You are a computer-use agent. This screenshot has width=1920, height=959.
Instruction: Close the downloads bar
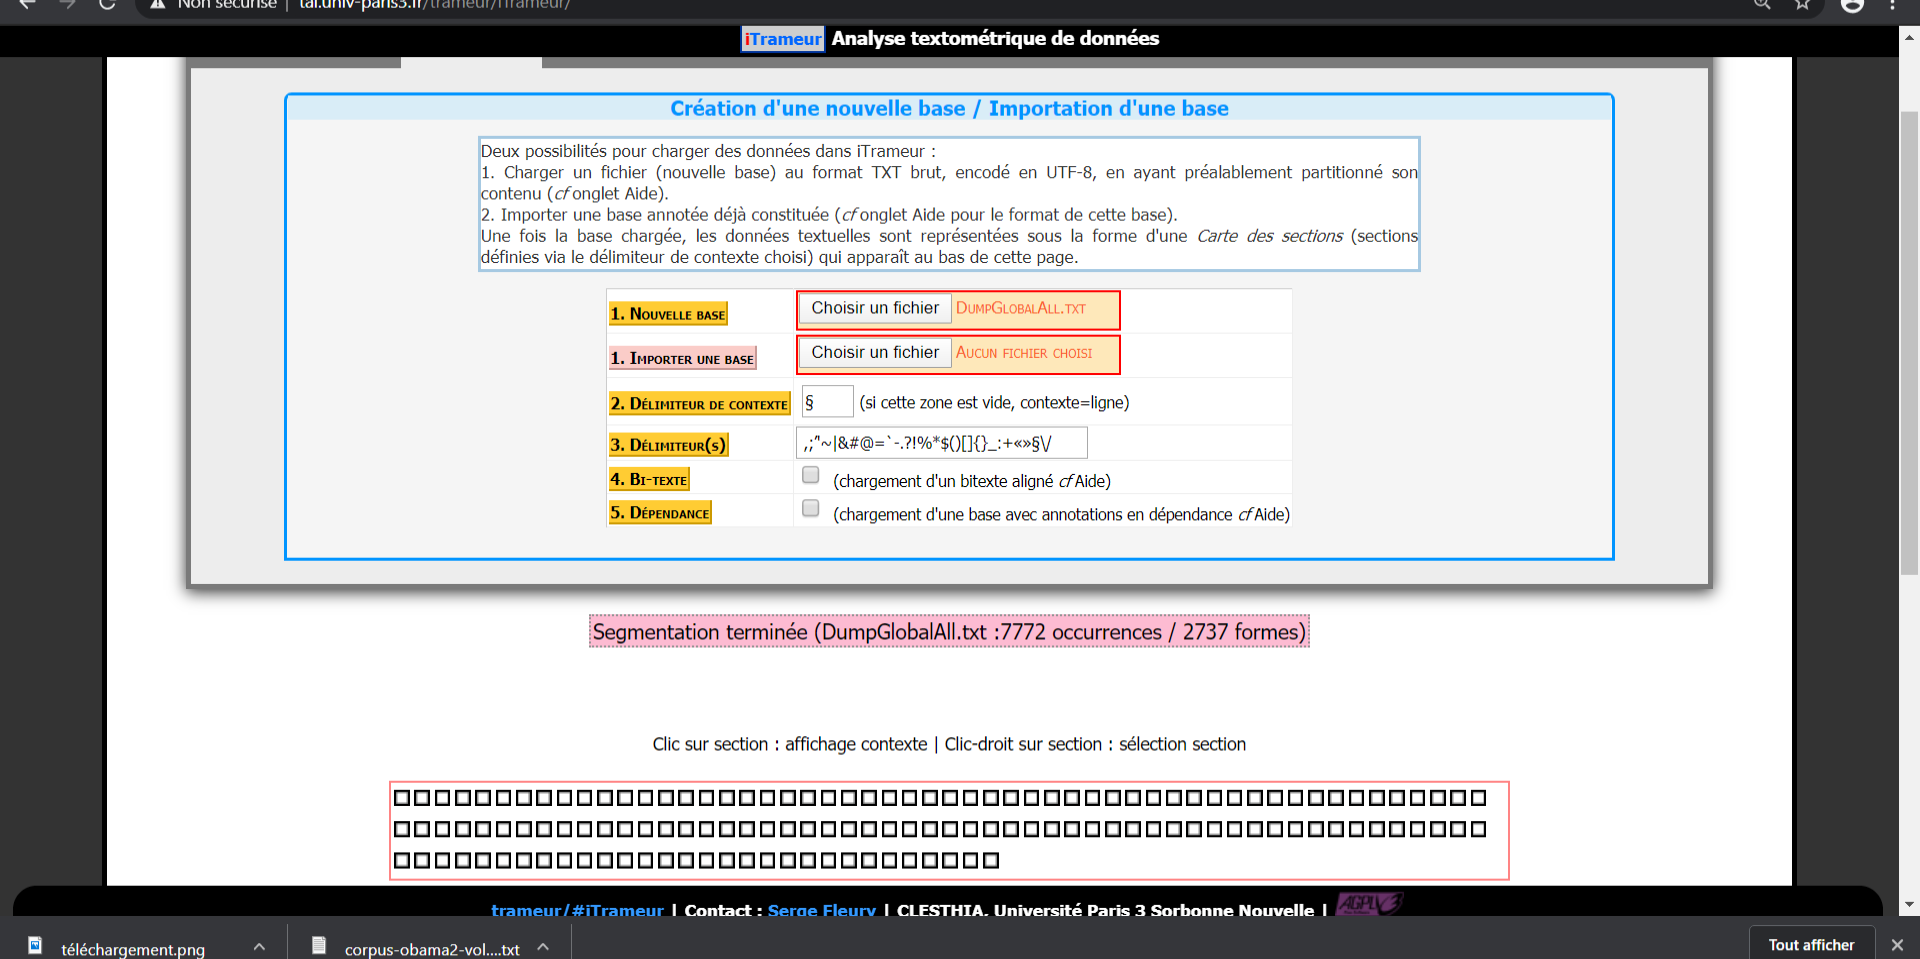(1897, 944)
